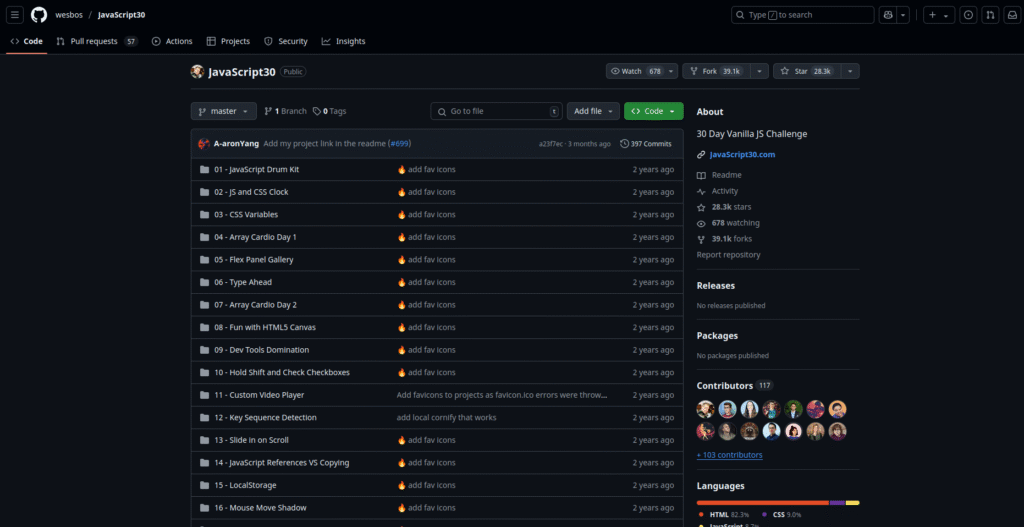This screenshot has height=527, width=1024.
Task: Open pull request #699 link
Action: (x=400, y=144)
